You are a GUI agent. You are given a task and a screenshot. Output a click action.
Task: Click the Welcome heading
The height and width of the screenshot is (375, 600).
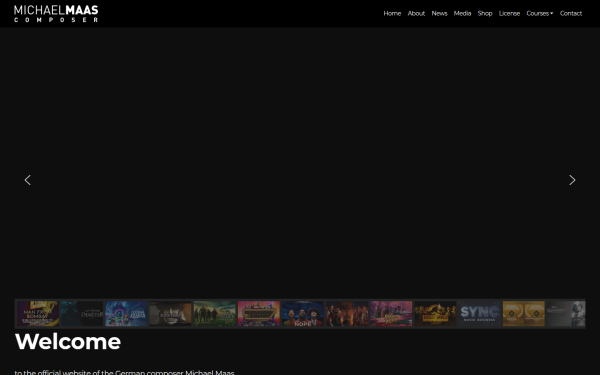point(68,341)
